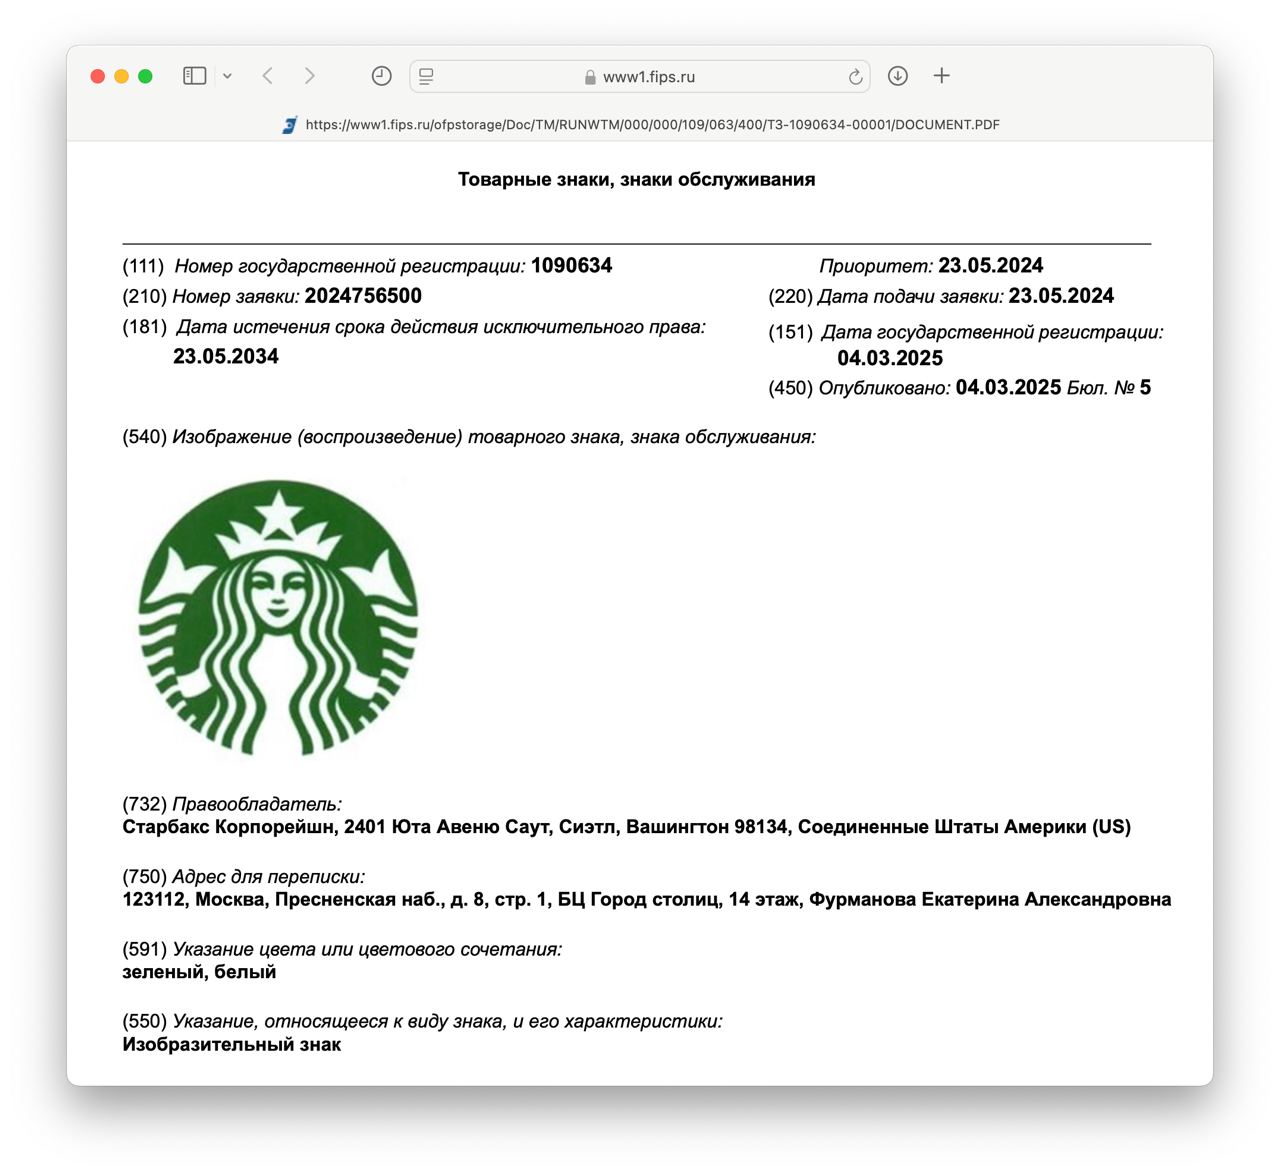Go back to the previous page
Screen dimensions: 1280x1174
267,76
